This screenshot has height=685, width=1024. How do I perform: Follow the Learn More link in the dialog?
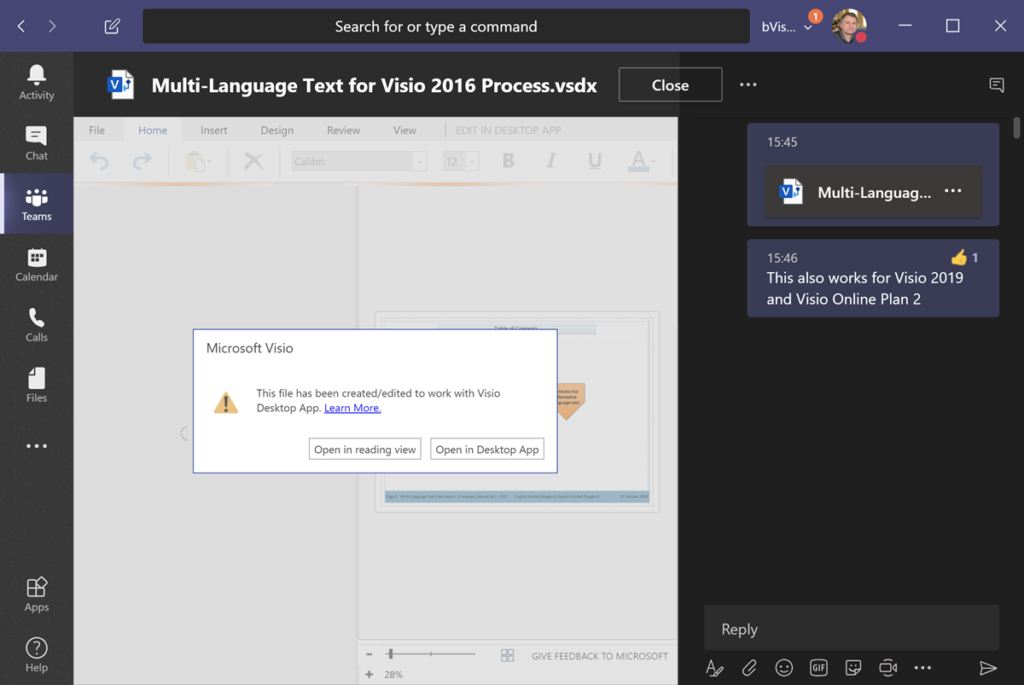352,408
